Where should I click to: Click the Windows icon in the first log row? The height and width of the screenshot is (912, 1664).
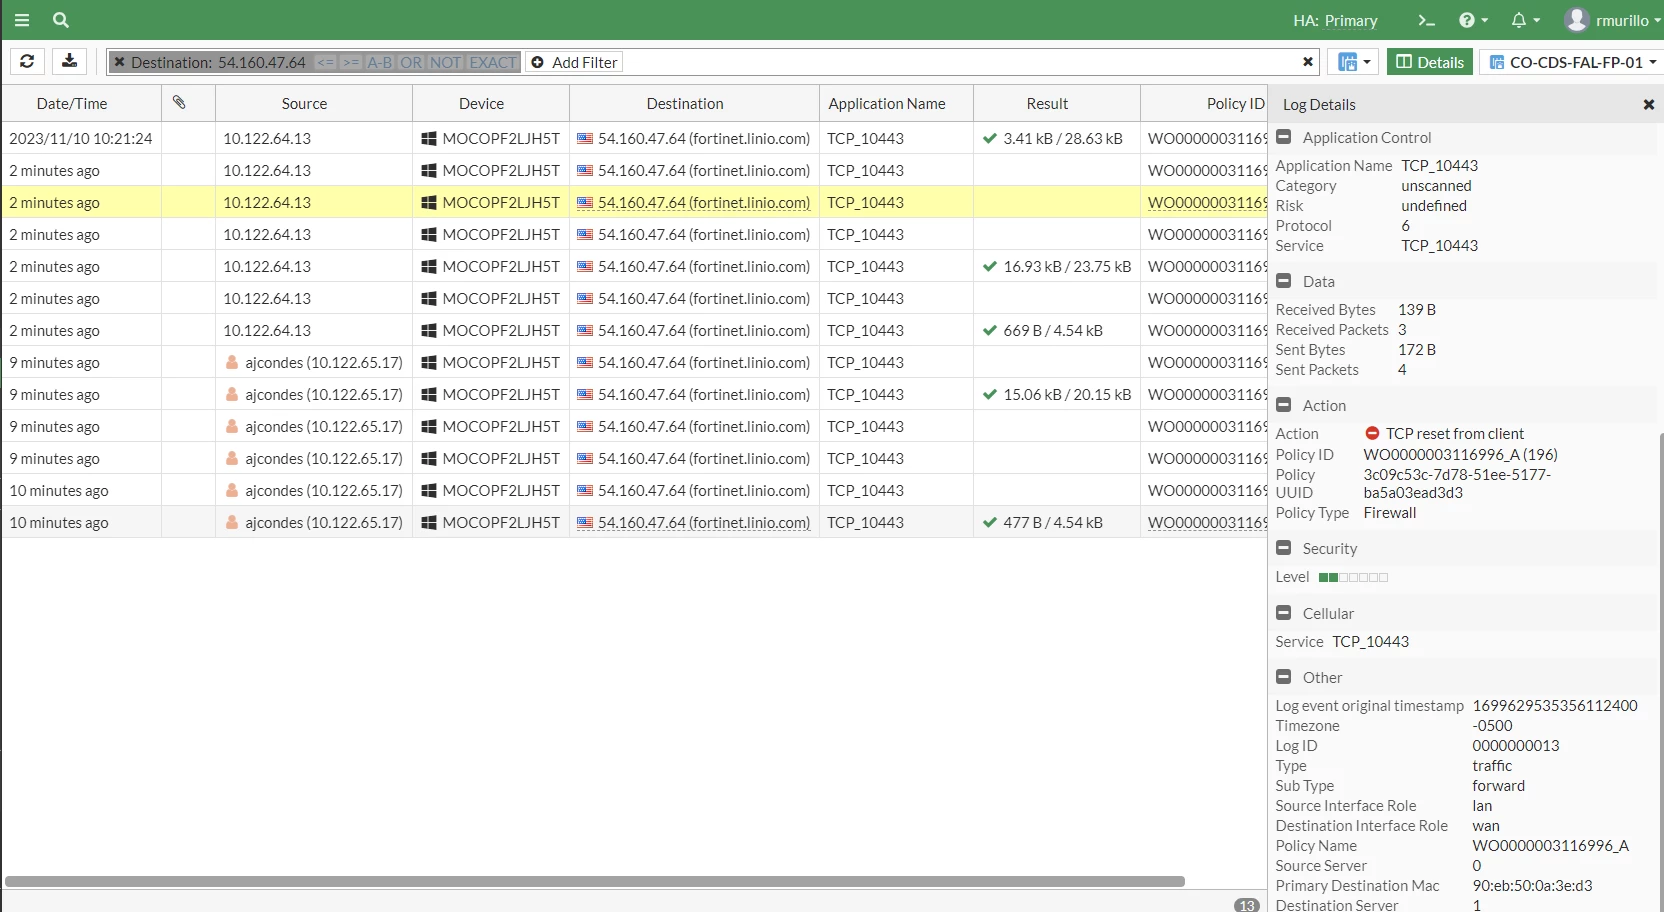(429, 138)
